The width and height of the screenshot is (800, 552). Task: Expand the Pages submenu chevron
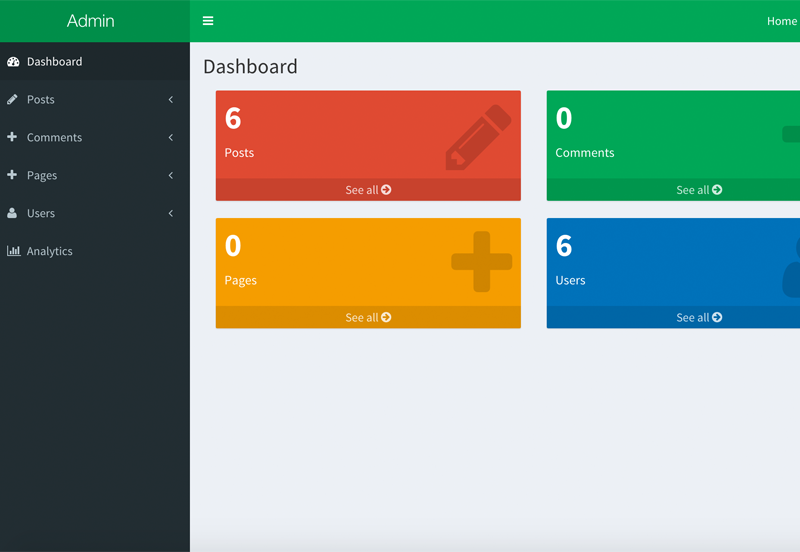click(x=171, y=175)
